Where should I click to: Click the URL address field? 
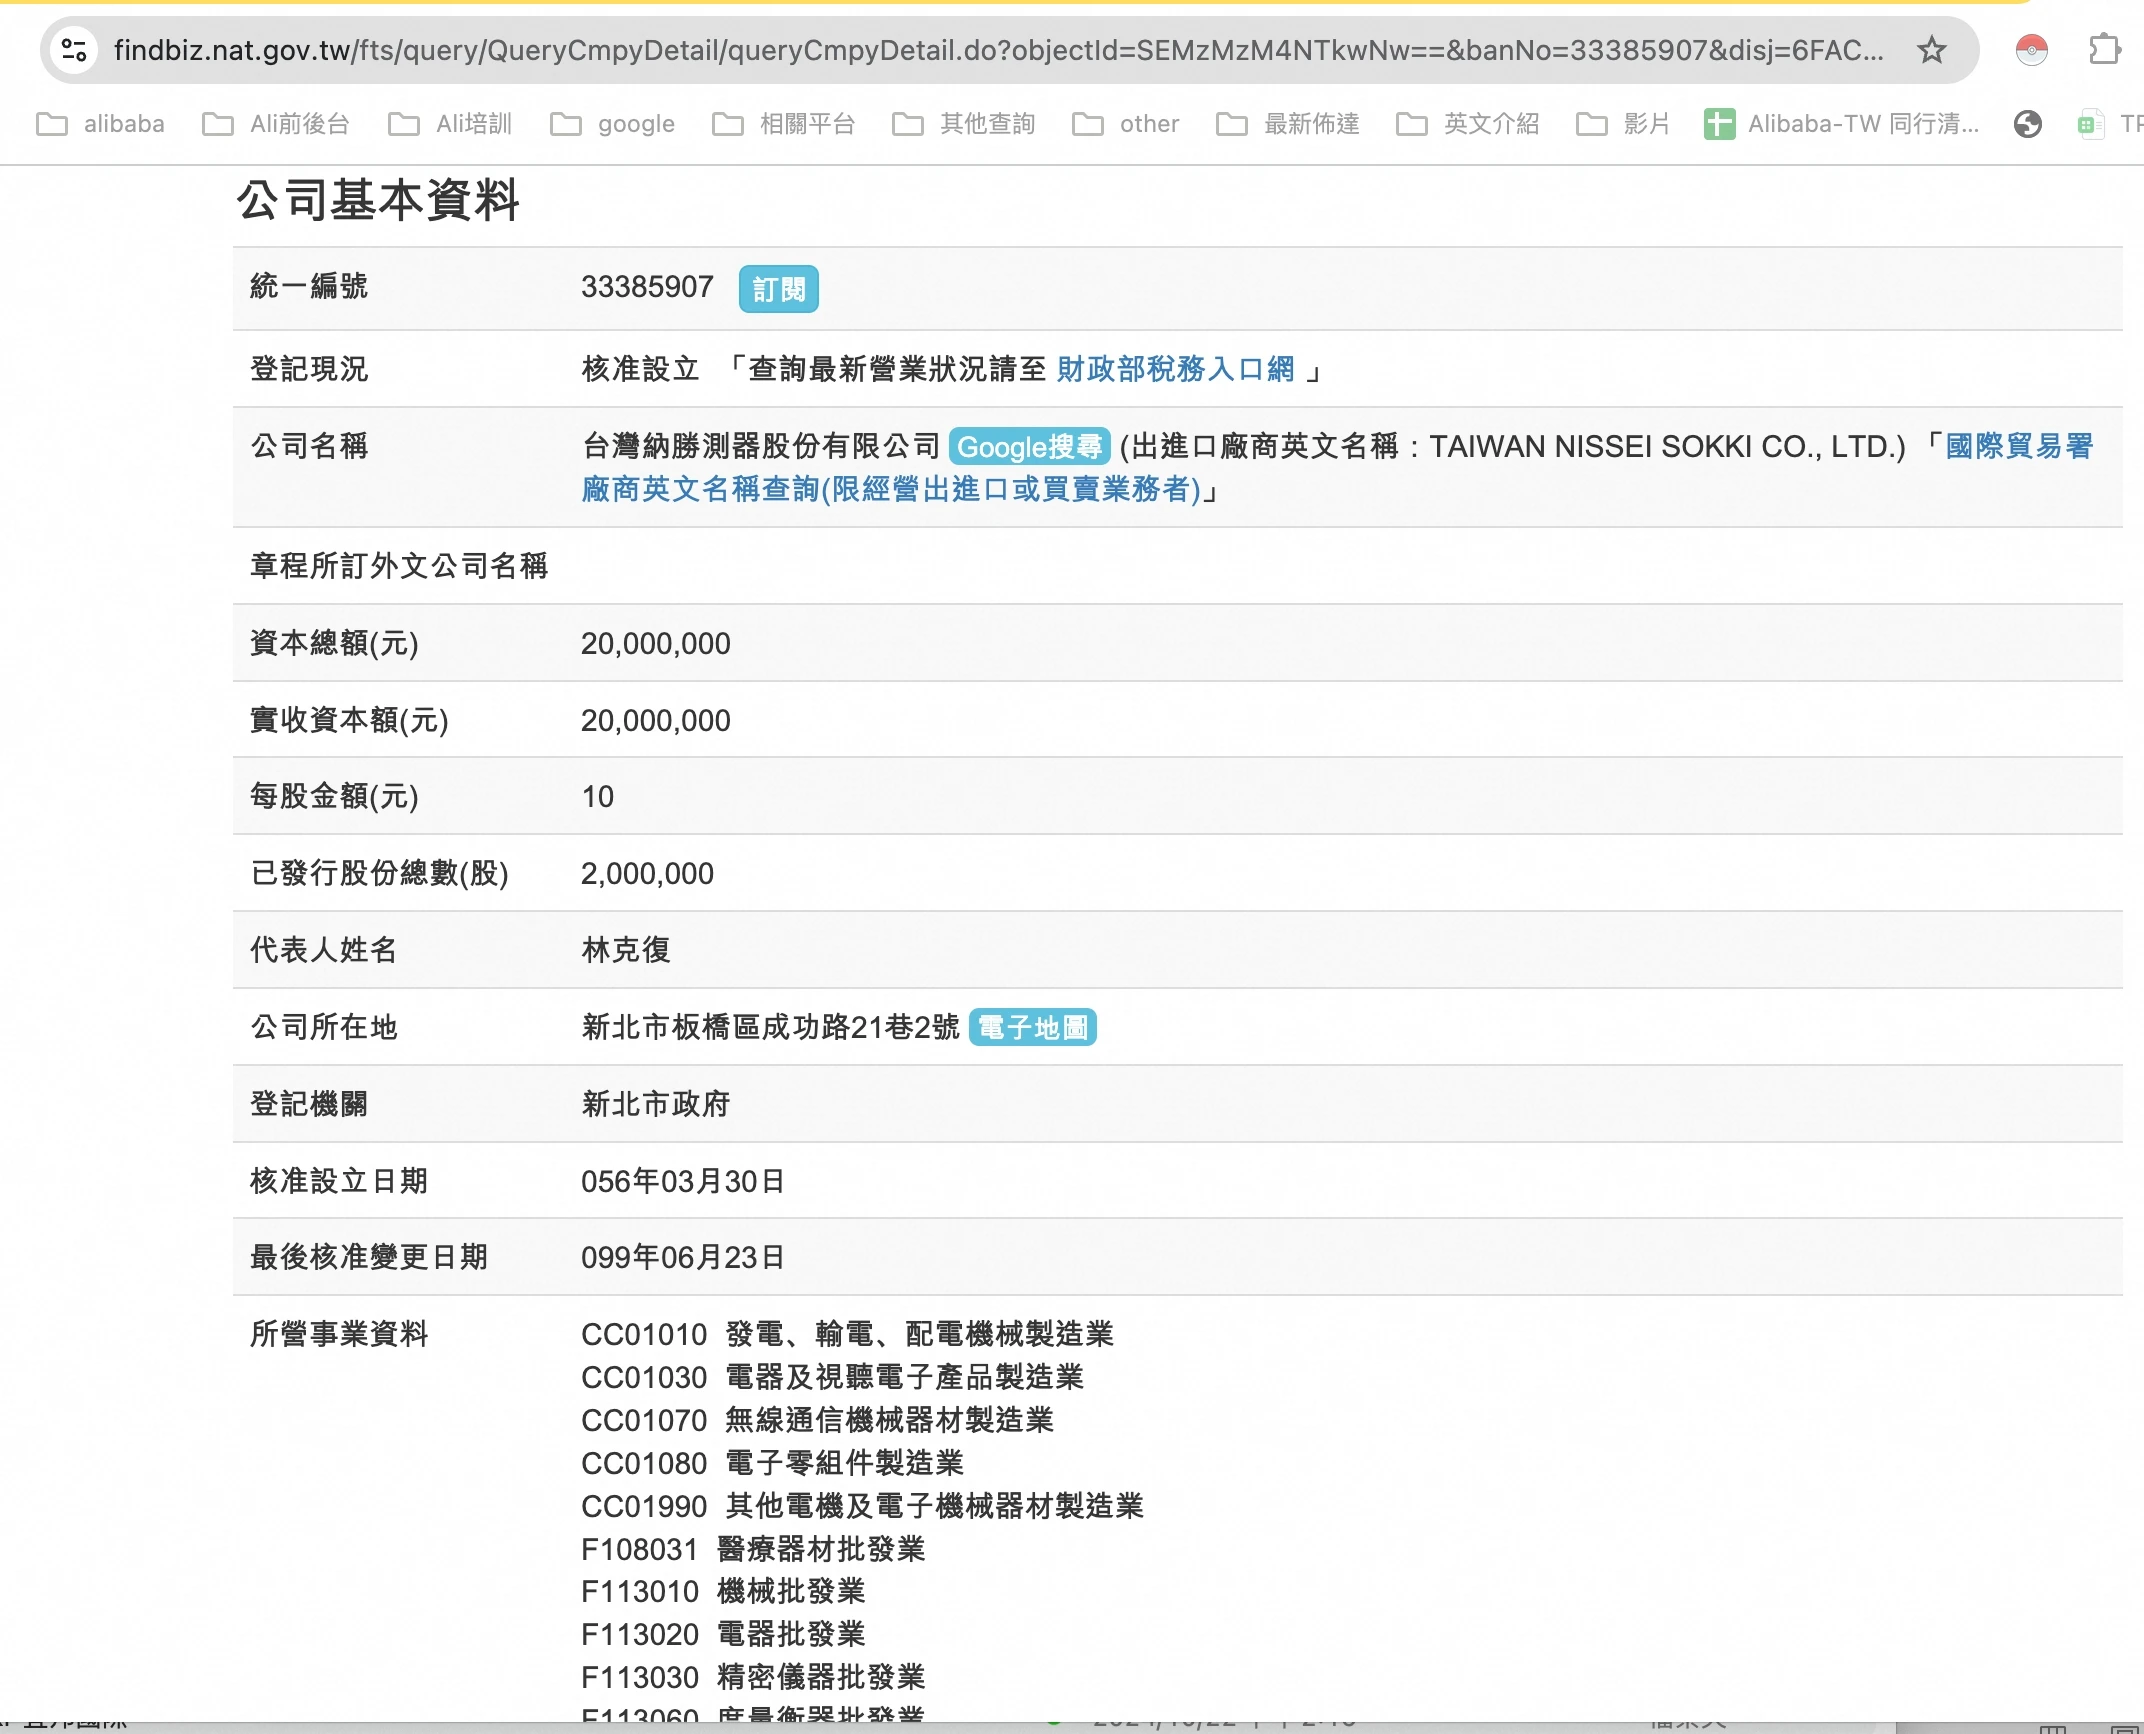1000,50
